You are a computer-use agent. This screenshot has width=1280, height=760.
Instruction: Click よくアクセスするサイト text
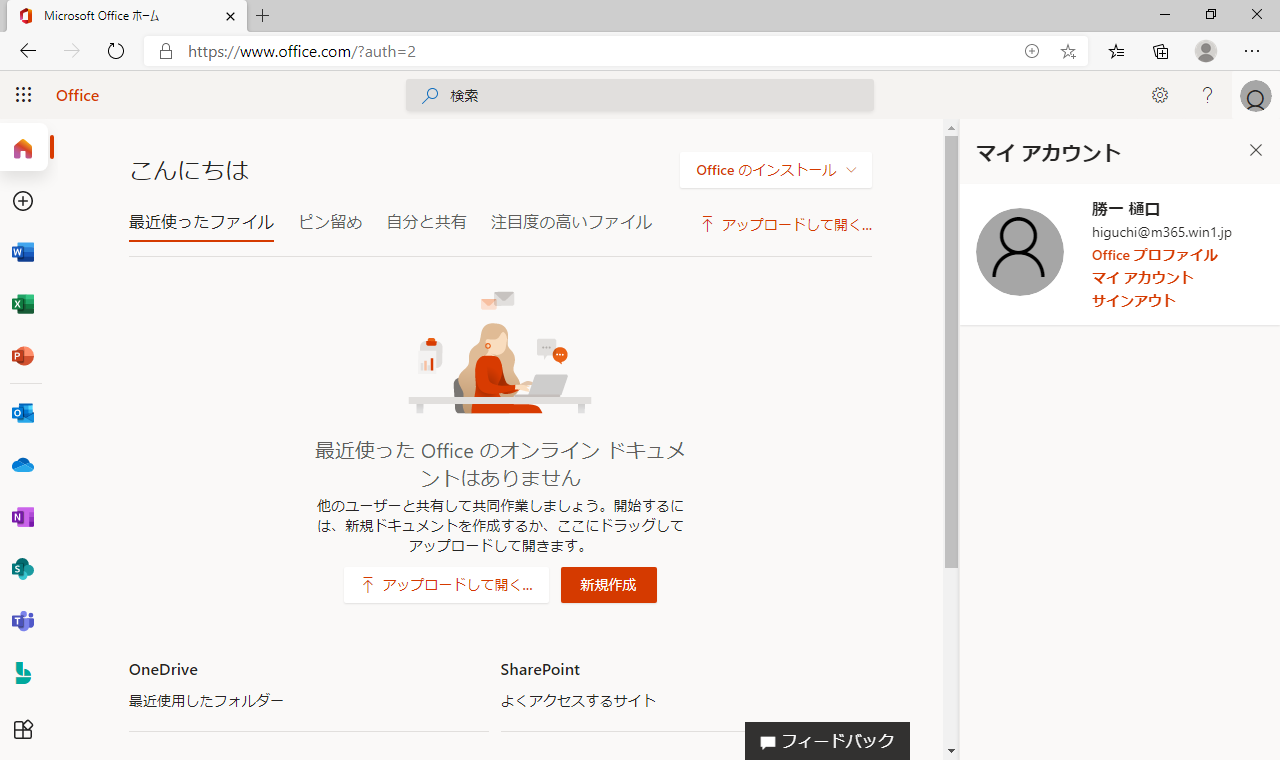(x=578, y=701)
